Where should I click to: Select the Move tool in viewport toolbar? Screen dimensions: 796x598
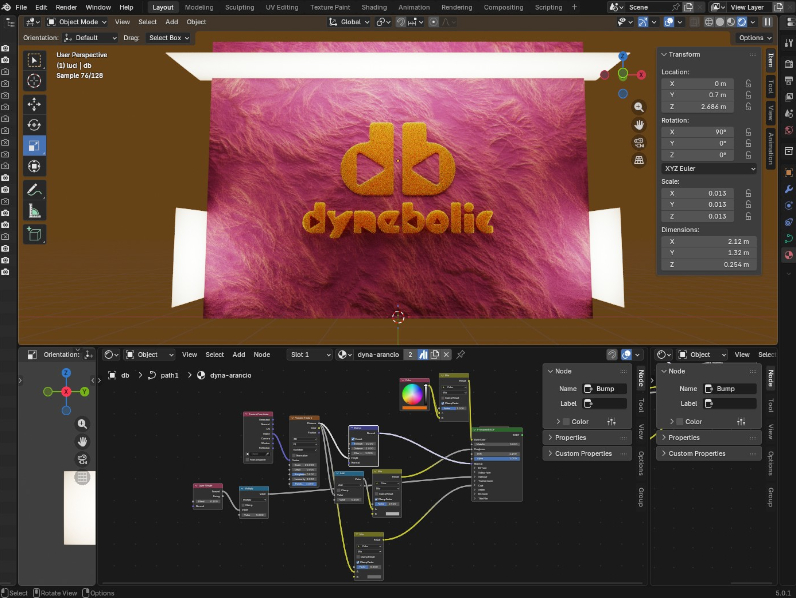point(34,104)
